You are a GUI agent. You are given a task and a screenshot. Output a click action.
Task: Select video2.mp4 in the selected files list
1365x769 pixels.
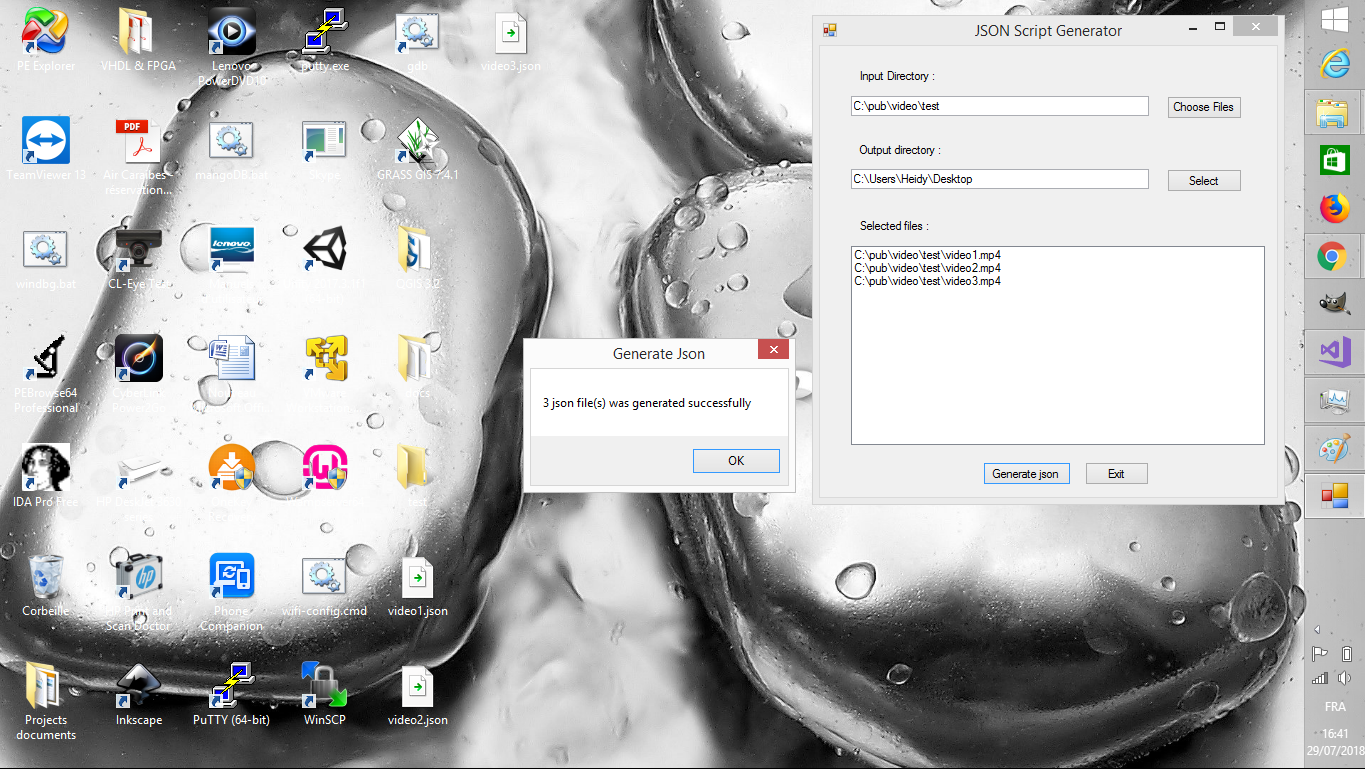[x=927, y=268]
